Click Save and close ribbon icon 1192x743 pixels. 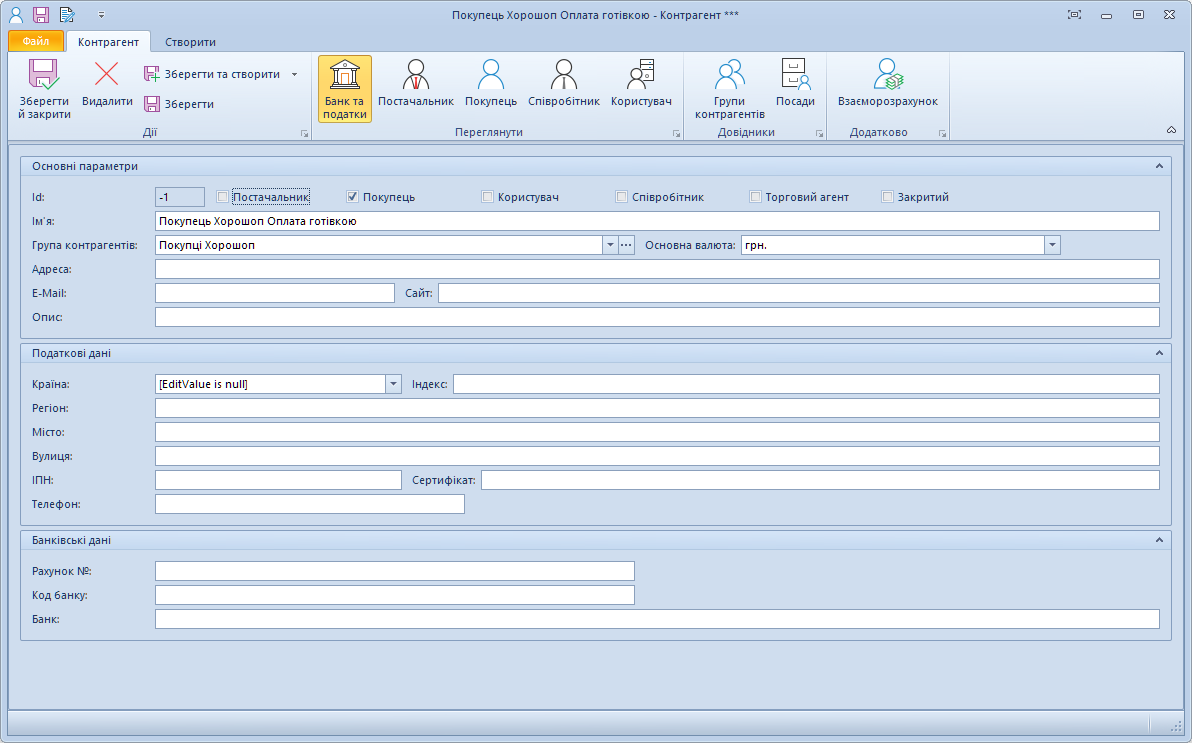pos(43,75)
